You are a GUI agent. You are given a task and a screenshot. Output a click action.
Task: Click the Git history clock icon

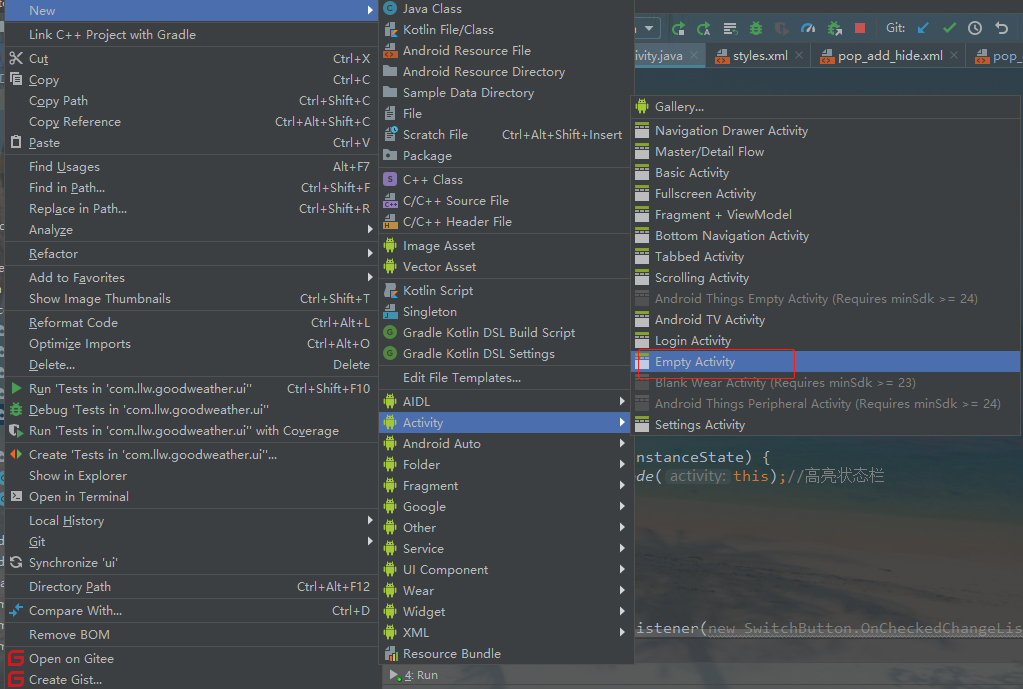(x=975, y=28)
